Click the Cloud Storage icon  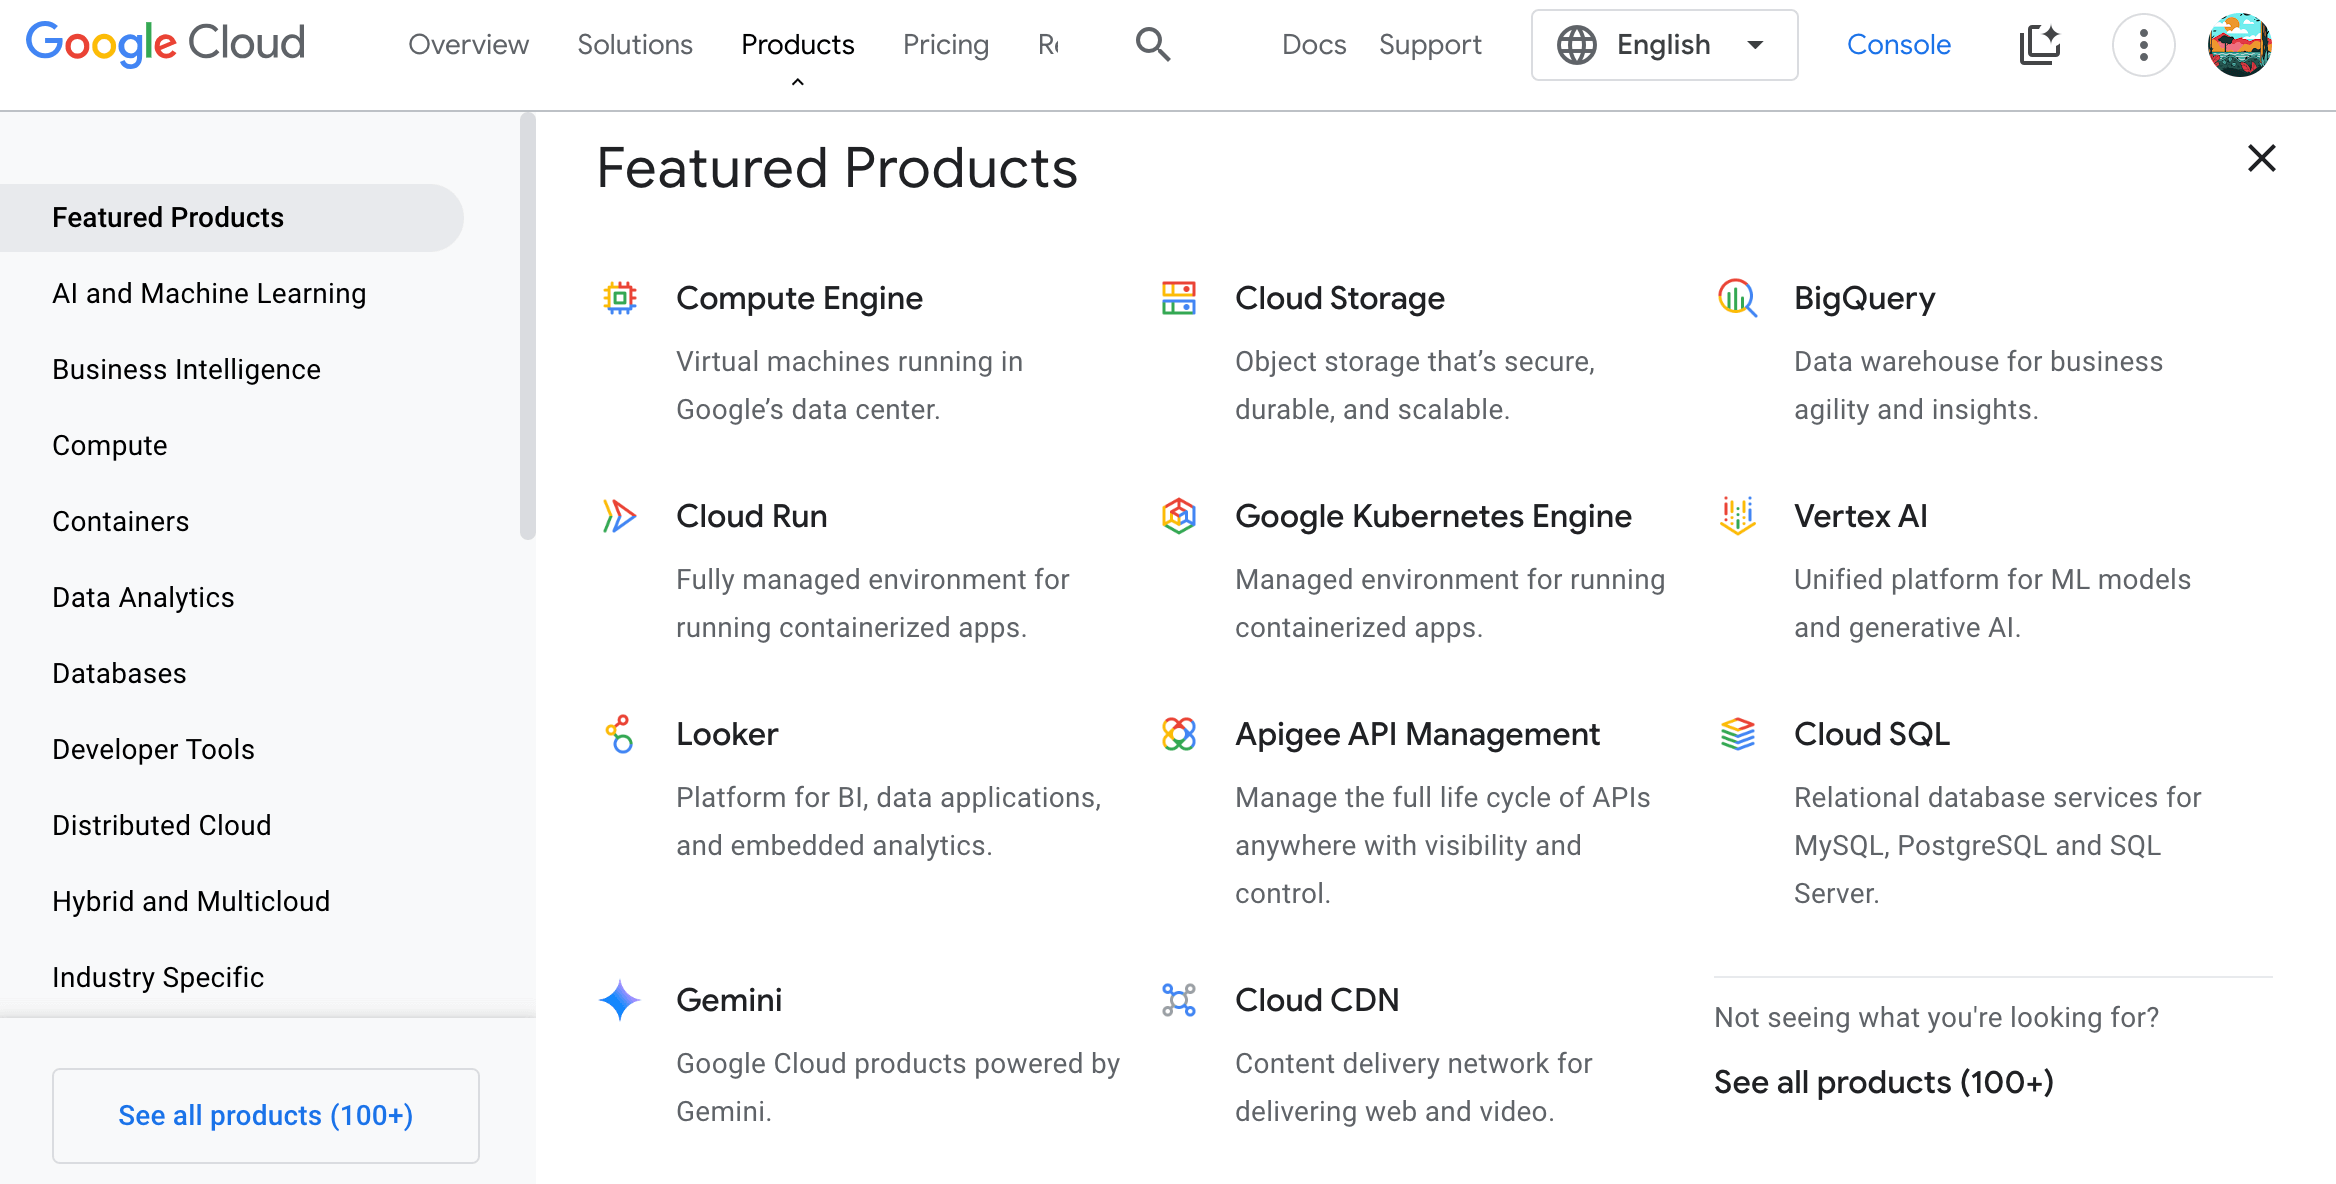pyautogui.click(x=1179, y=298)
